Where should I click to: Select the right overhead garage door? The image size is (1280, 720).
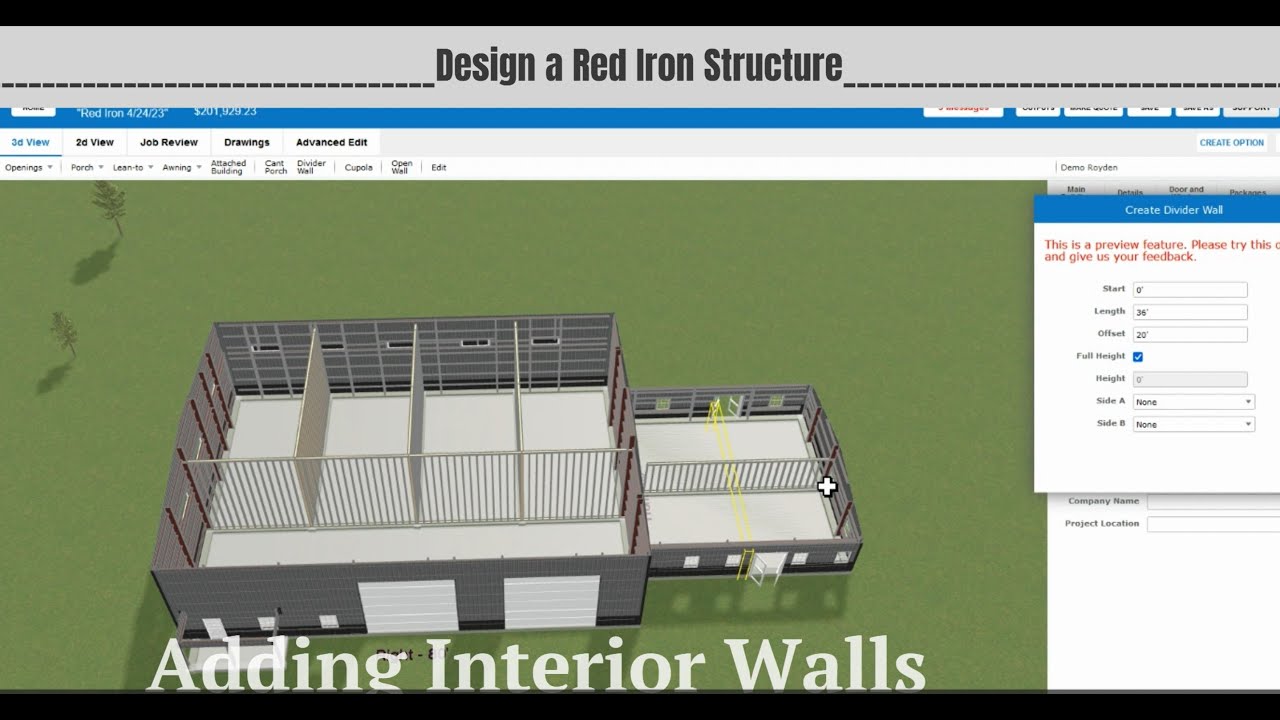click(x=552, y=603)
